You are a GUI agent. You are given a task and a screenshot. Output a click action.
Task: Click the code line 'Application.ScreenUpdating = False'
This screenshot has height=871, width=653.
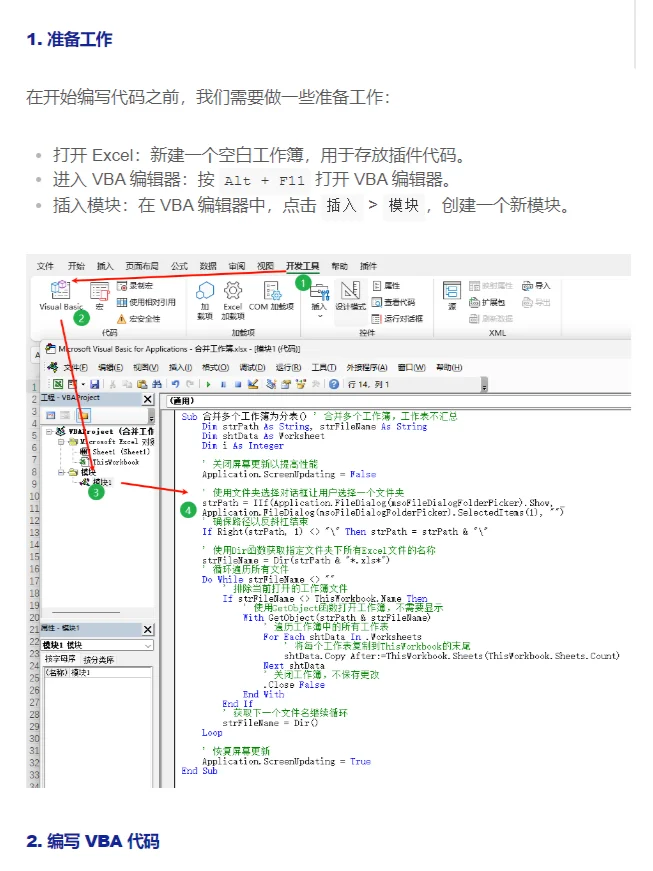click(x=289, y=474)
